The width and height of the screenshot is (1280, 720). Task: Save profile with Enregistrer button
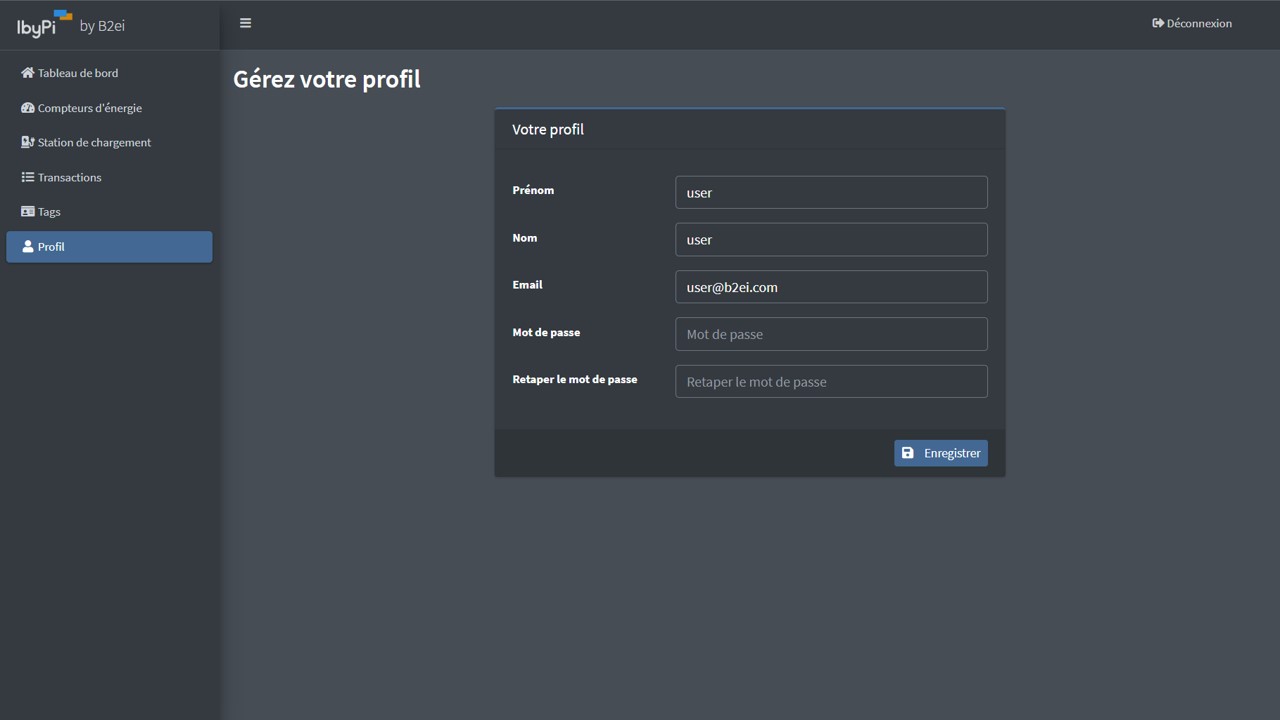click(x=941, y=453)
